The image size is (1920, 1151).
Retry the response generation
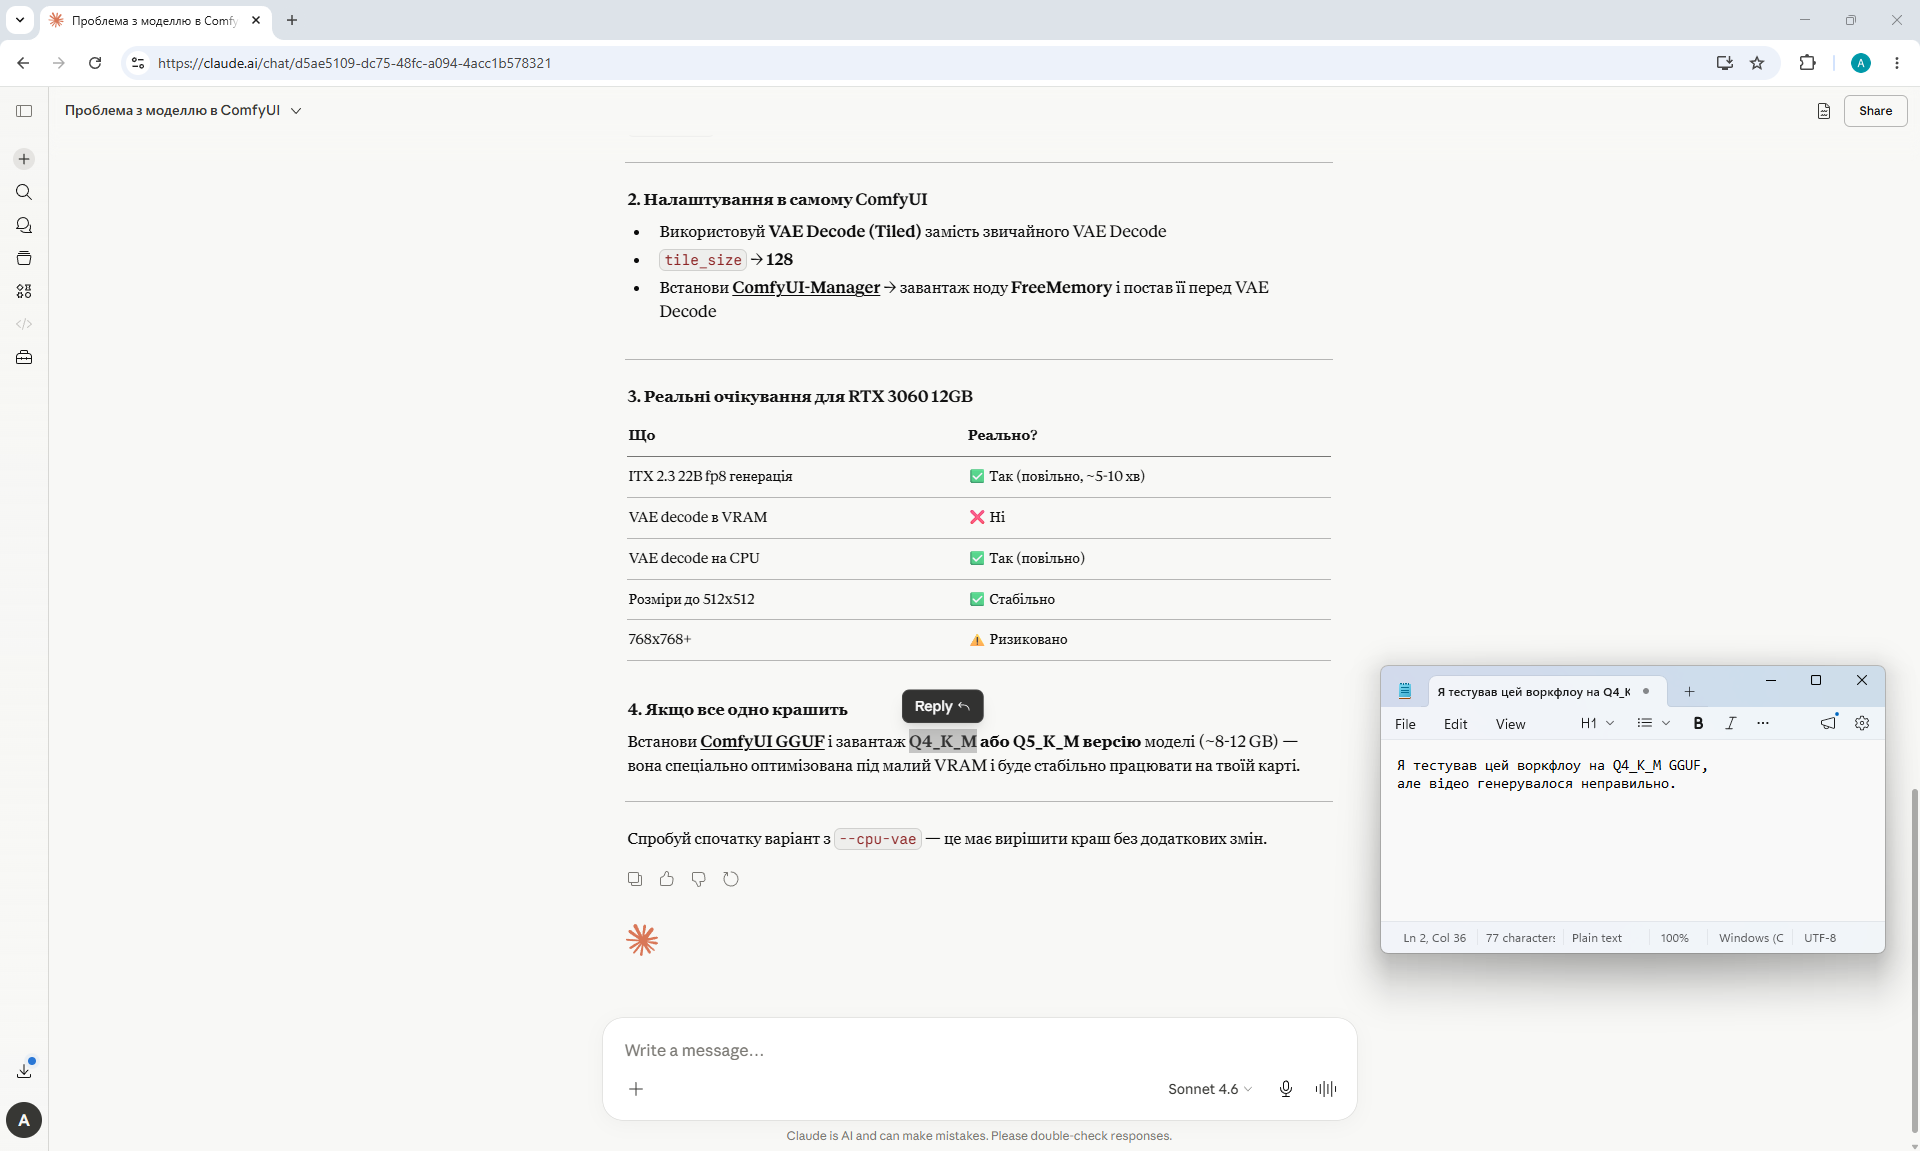click(x=731, y=879)
